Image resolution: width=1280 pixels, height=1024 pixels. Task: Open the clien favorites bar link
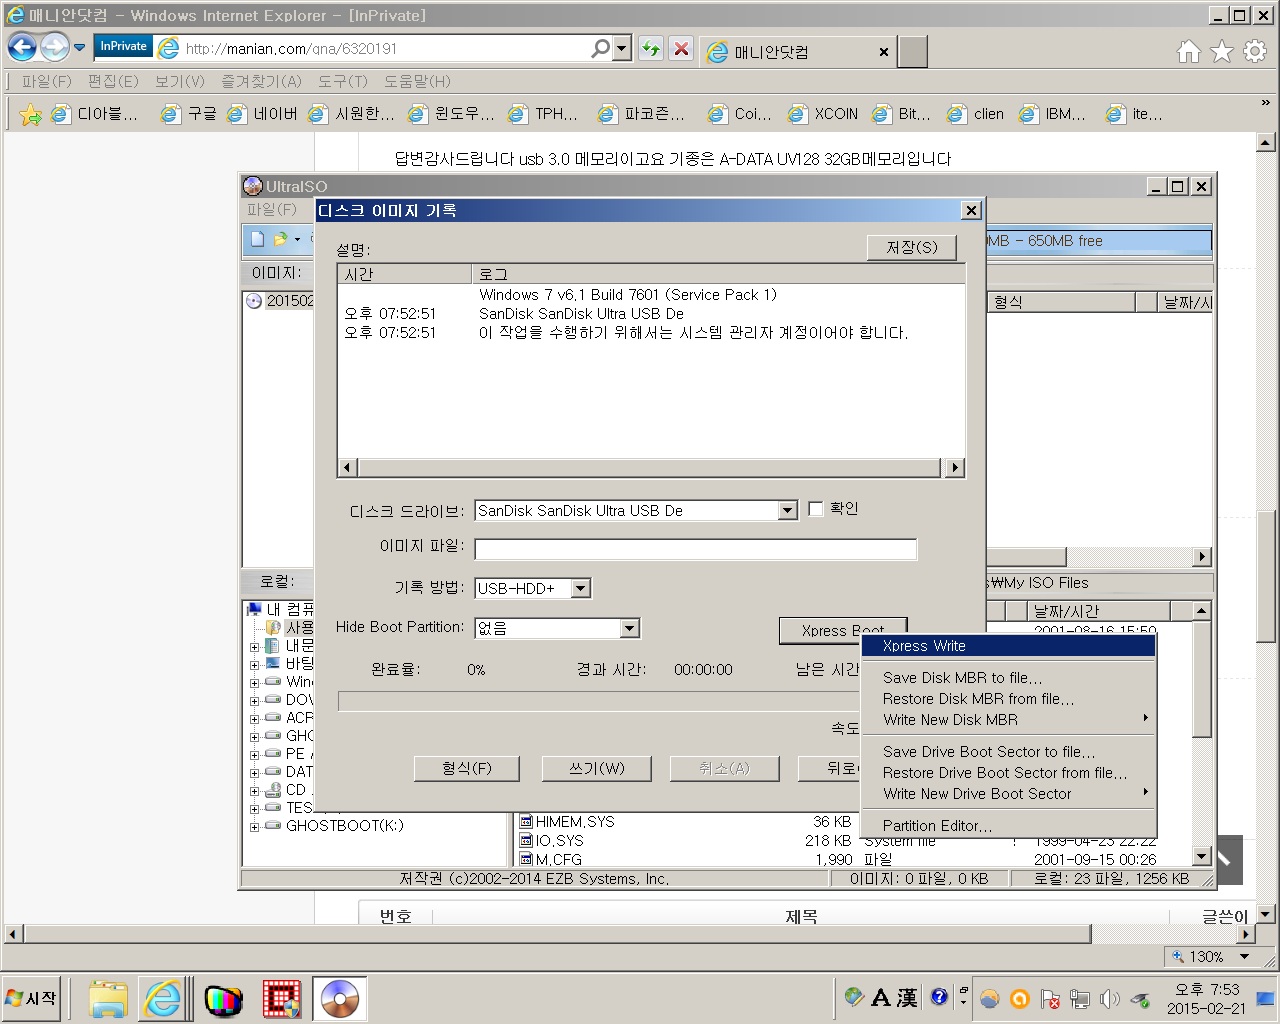click(x=976, y=115)
